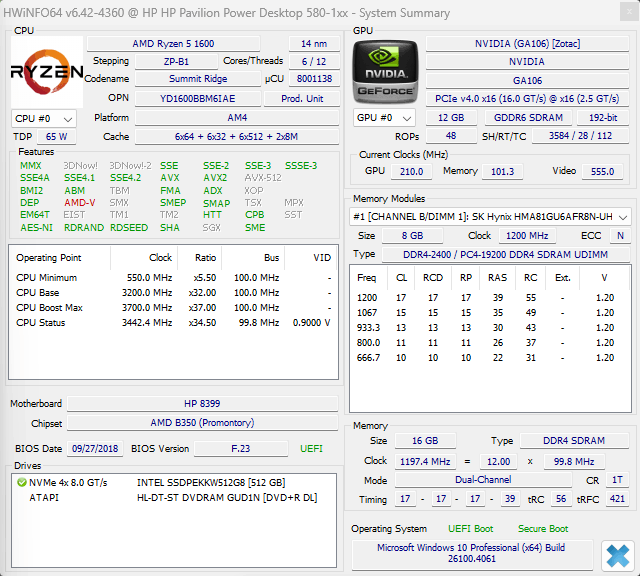Click the module size 8 GB field
Viewport: 640px width, 576px height.
[x=412, y=236]
